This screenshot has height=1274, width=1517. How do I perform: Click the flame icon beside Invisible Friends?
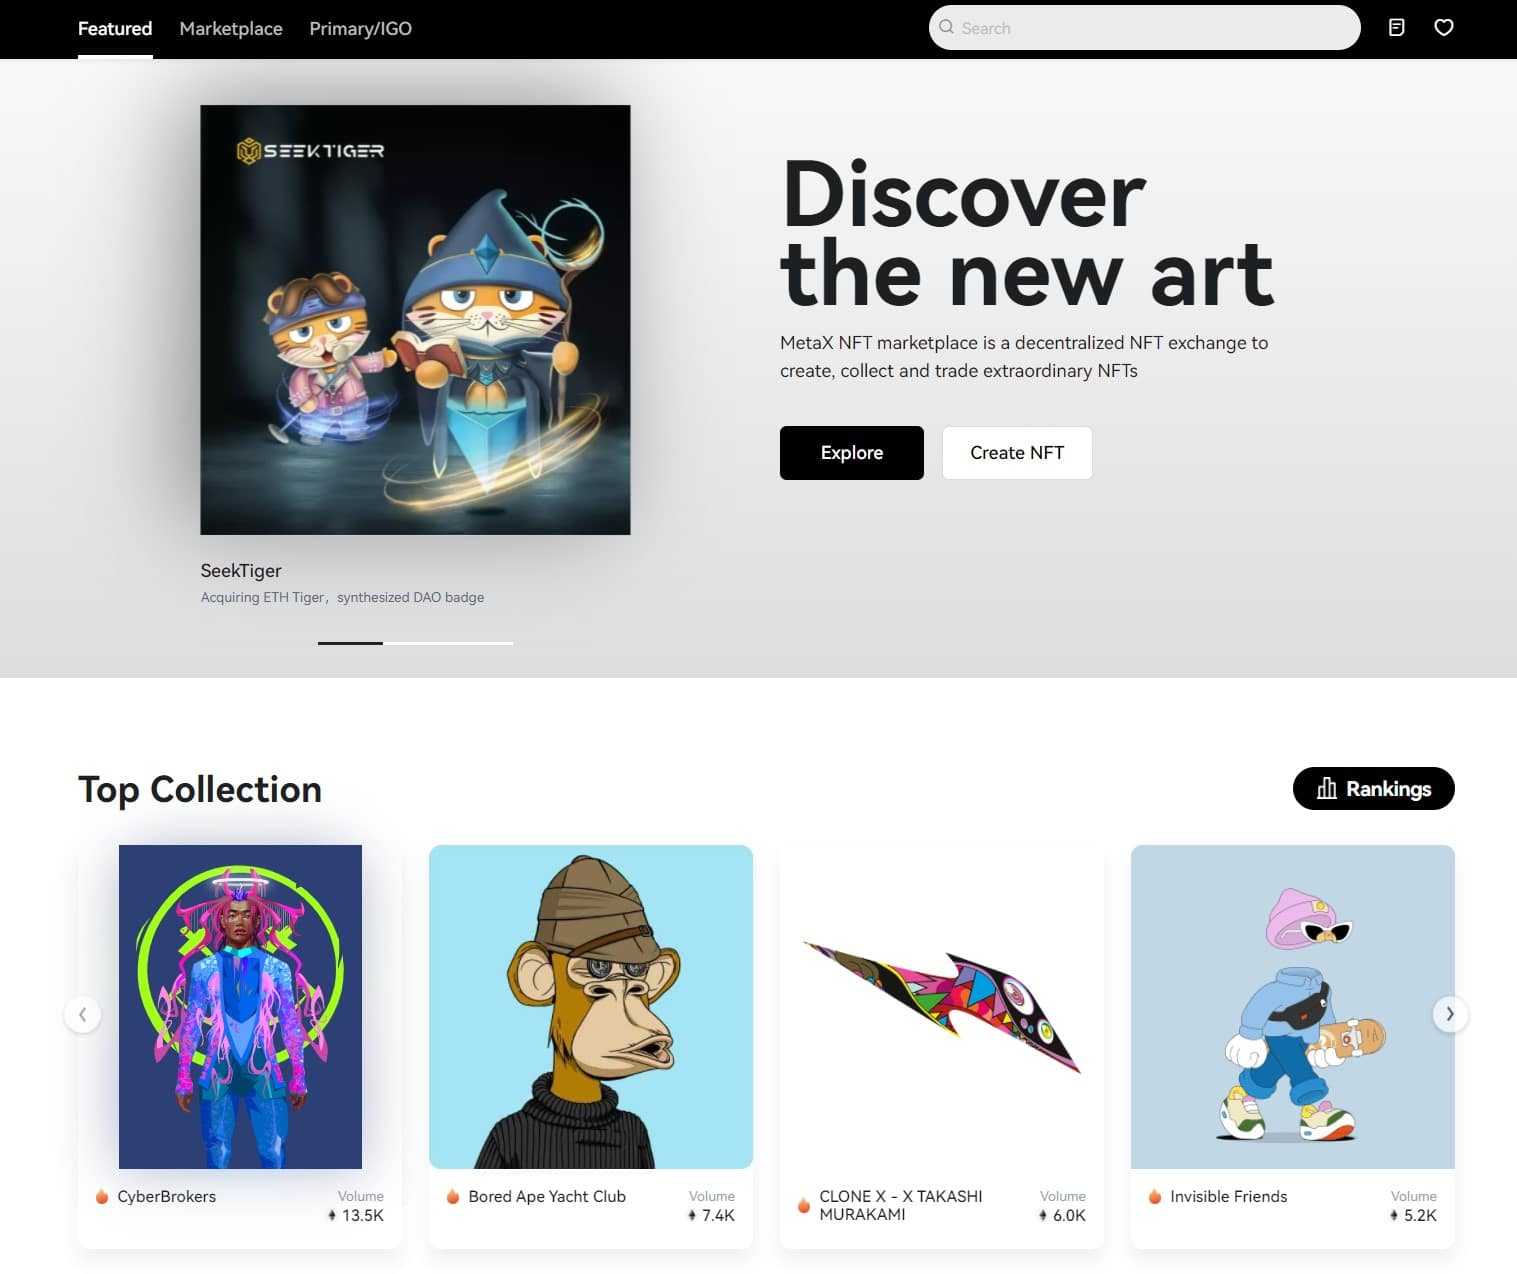[1154, 1196]
